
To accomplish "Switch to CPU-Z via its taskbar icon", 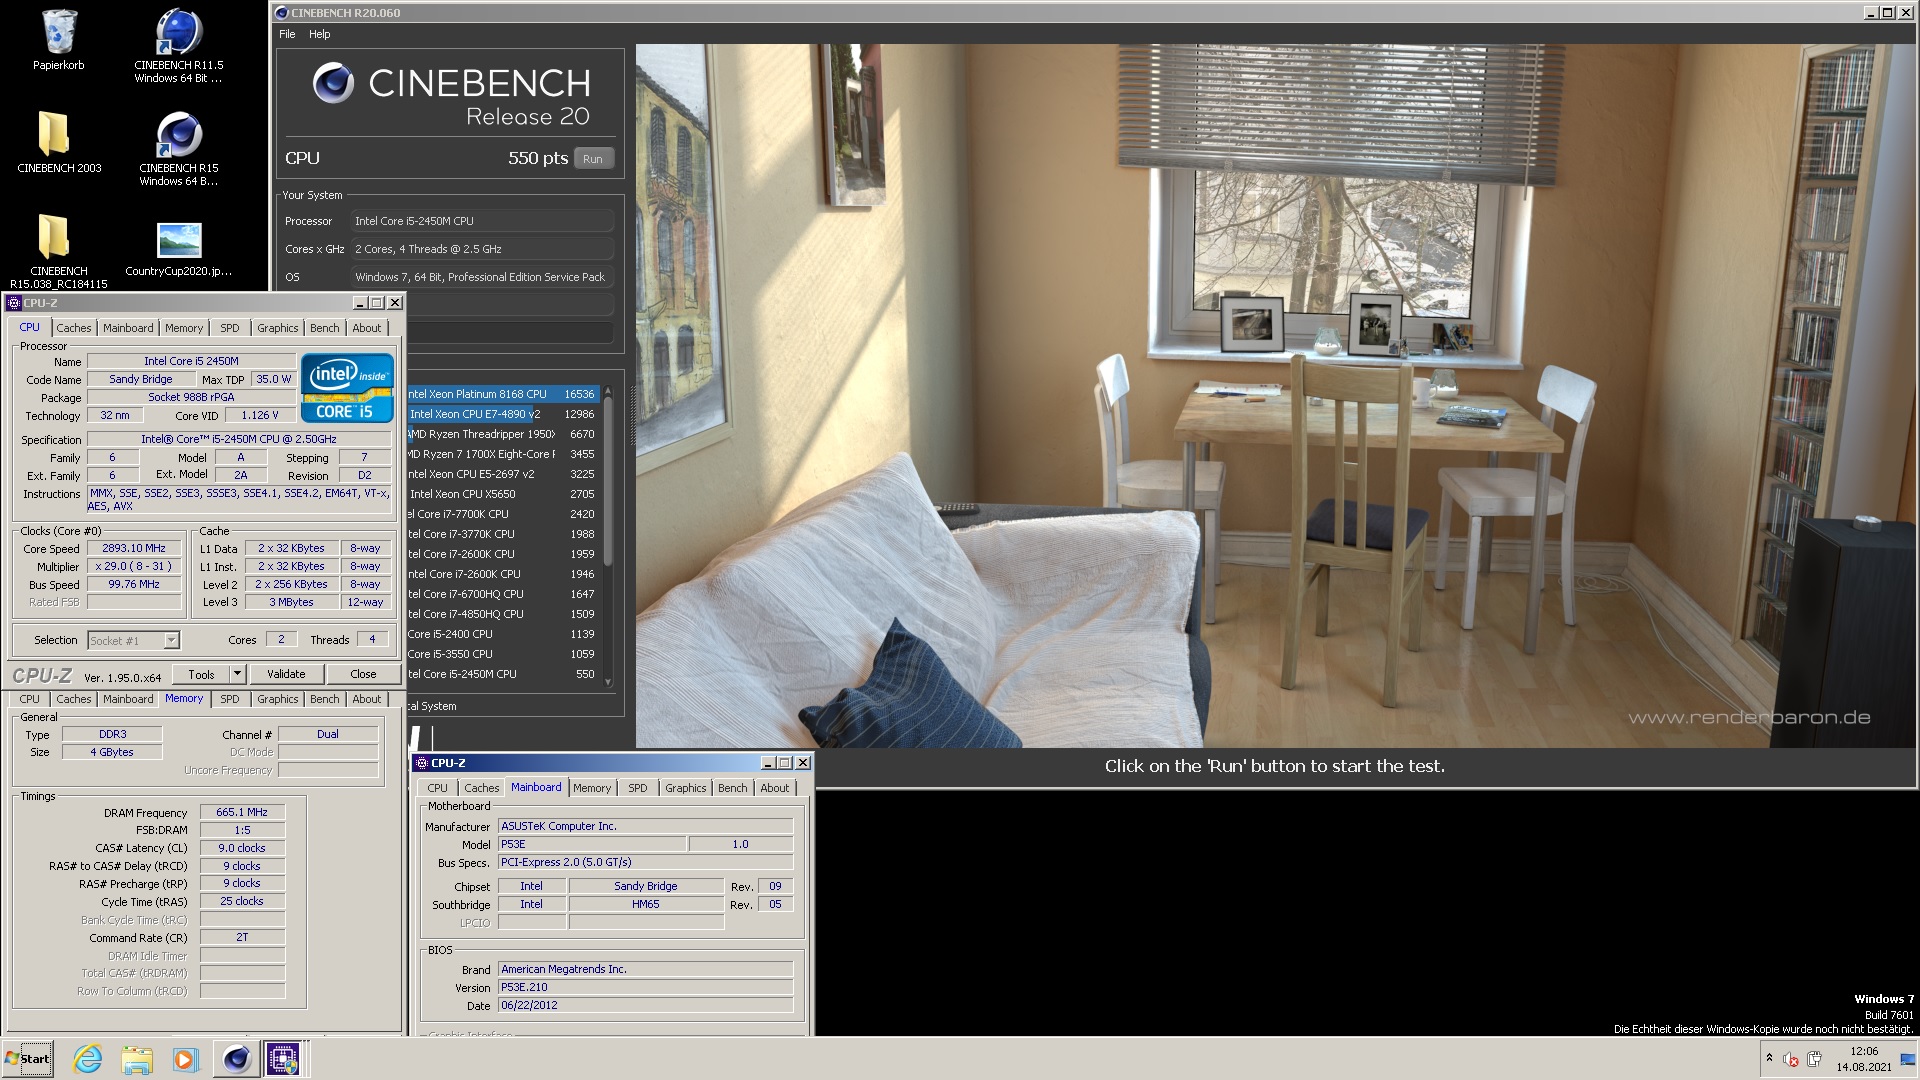I will click(x=283, y=1059).
